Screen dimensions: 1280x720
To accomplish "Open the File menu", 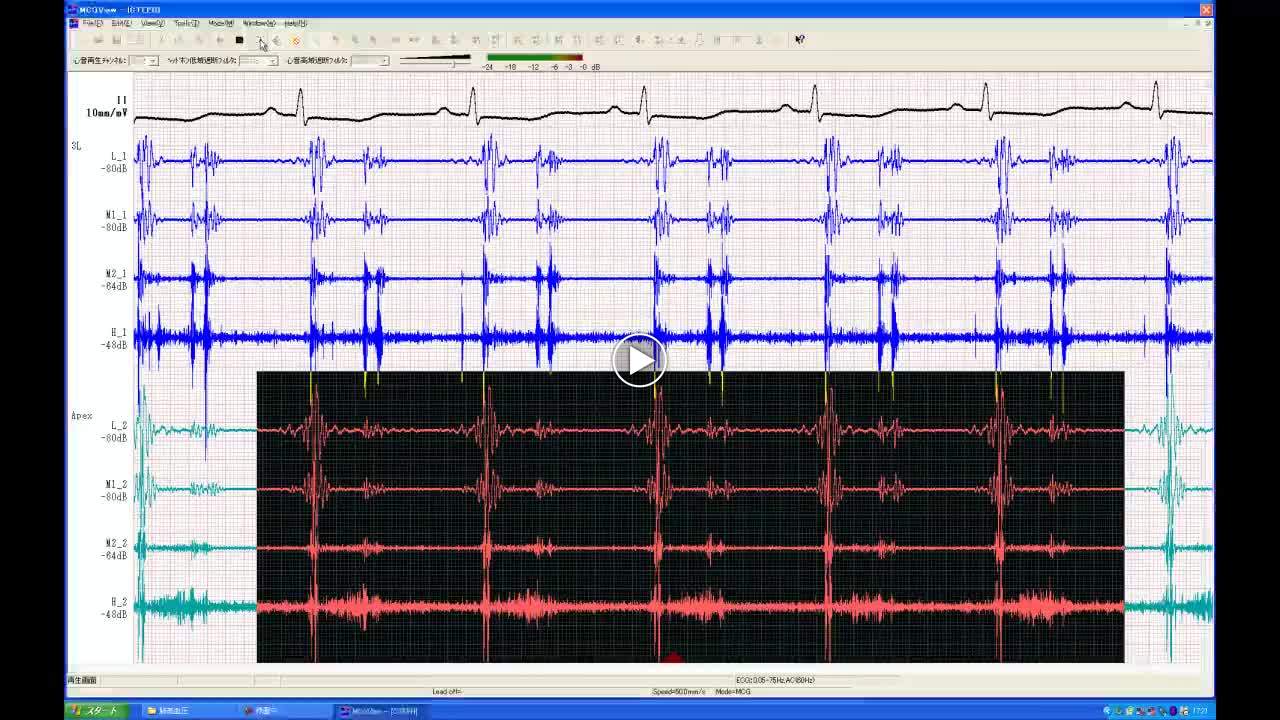I will tap(92, 23).
